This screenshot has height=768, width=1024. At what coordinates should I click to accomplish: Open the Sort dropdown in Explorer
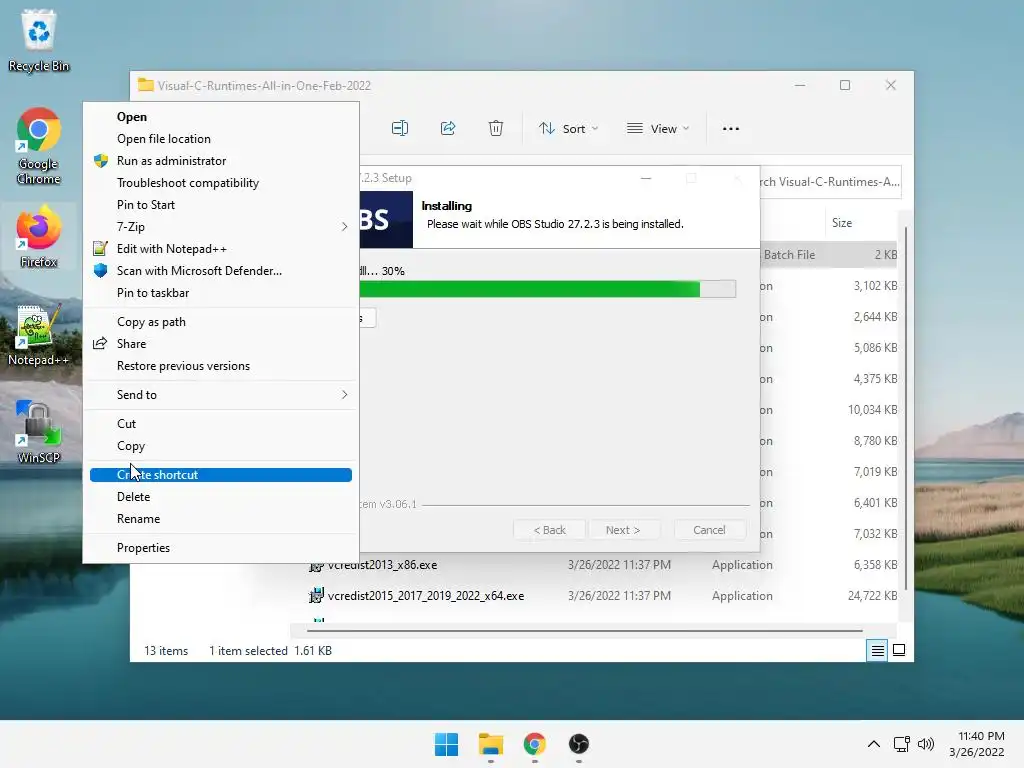[568, 129]
